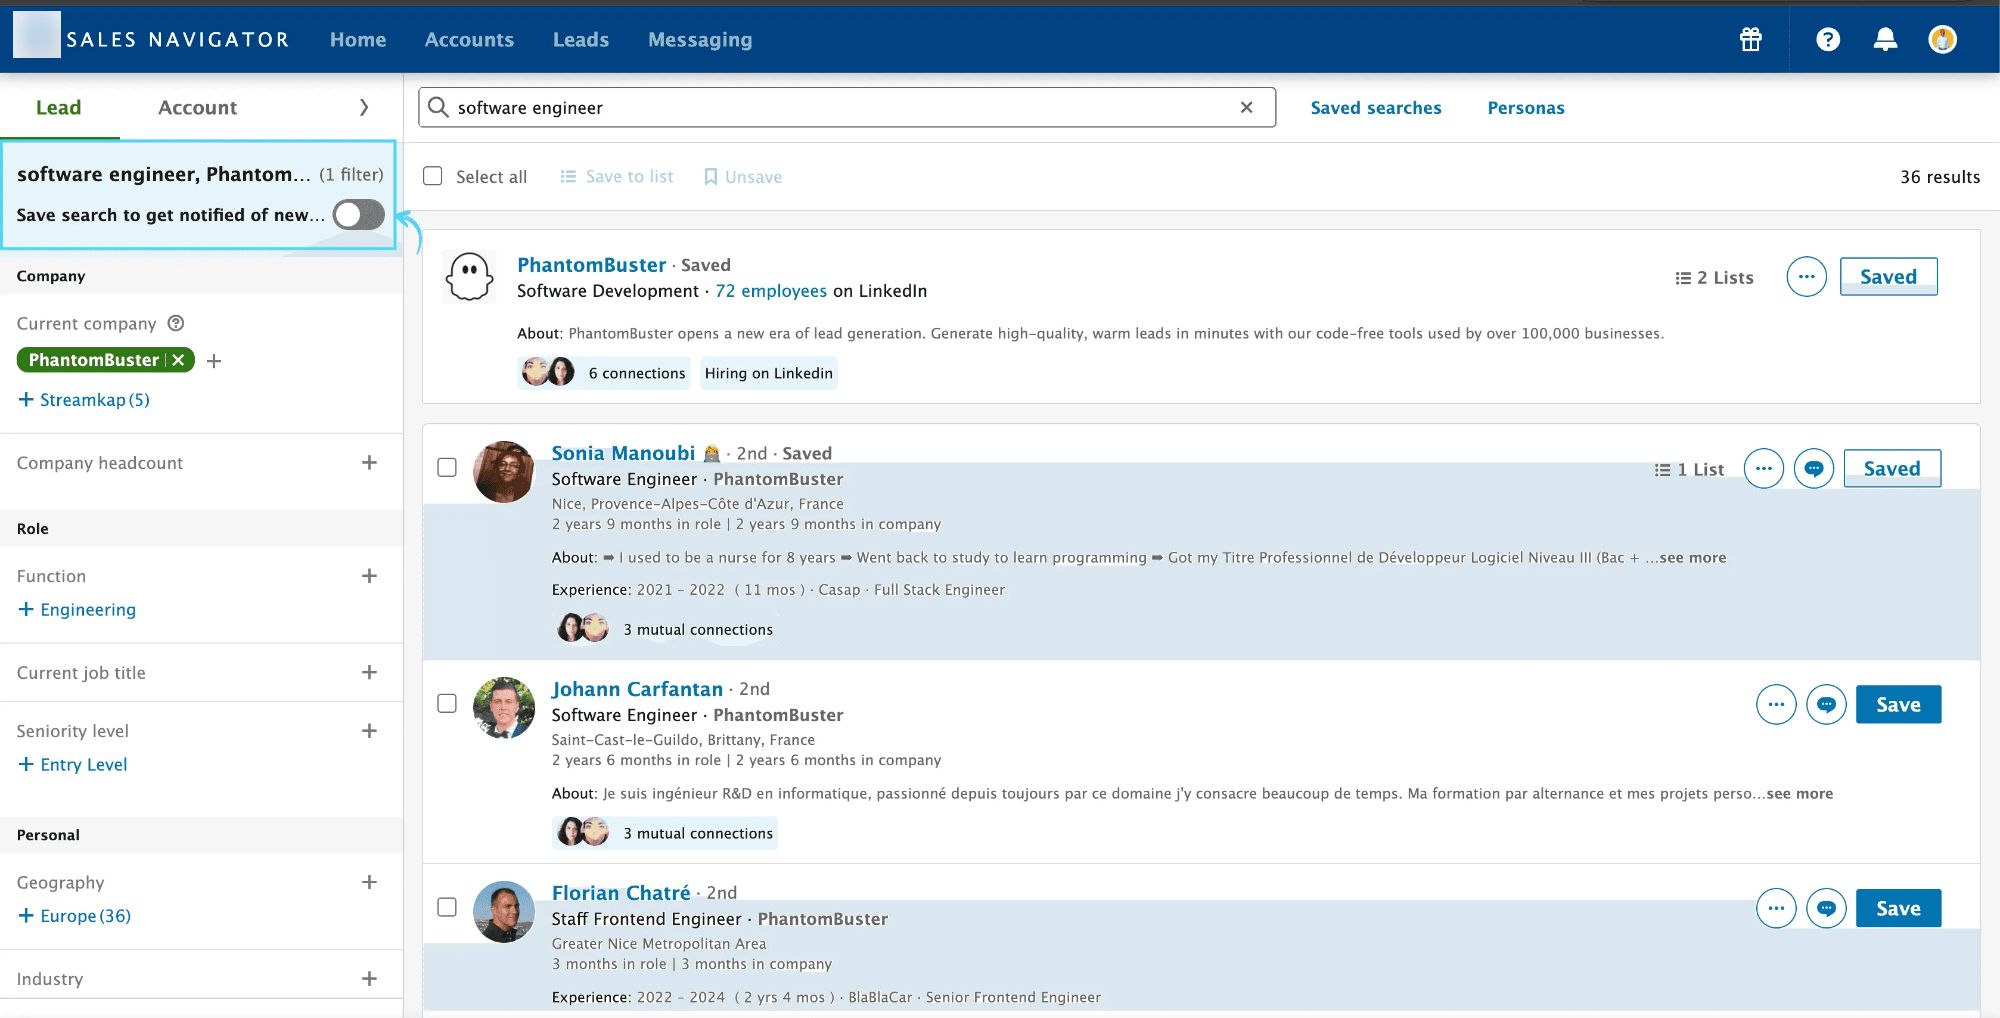The width and height of the screenshot is (2000, 1018).
Task: Expand the Seniority level filter
Action: (369, 731)
